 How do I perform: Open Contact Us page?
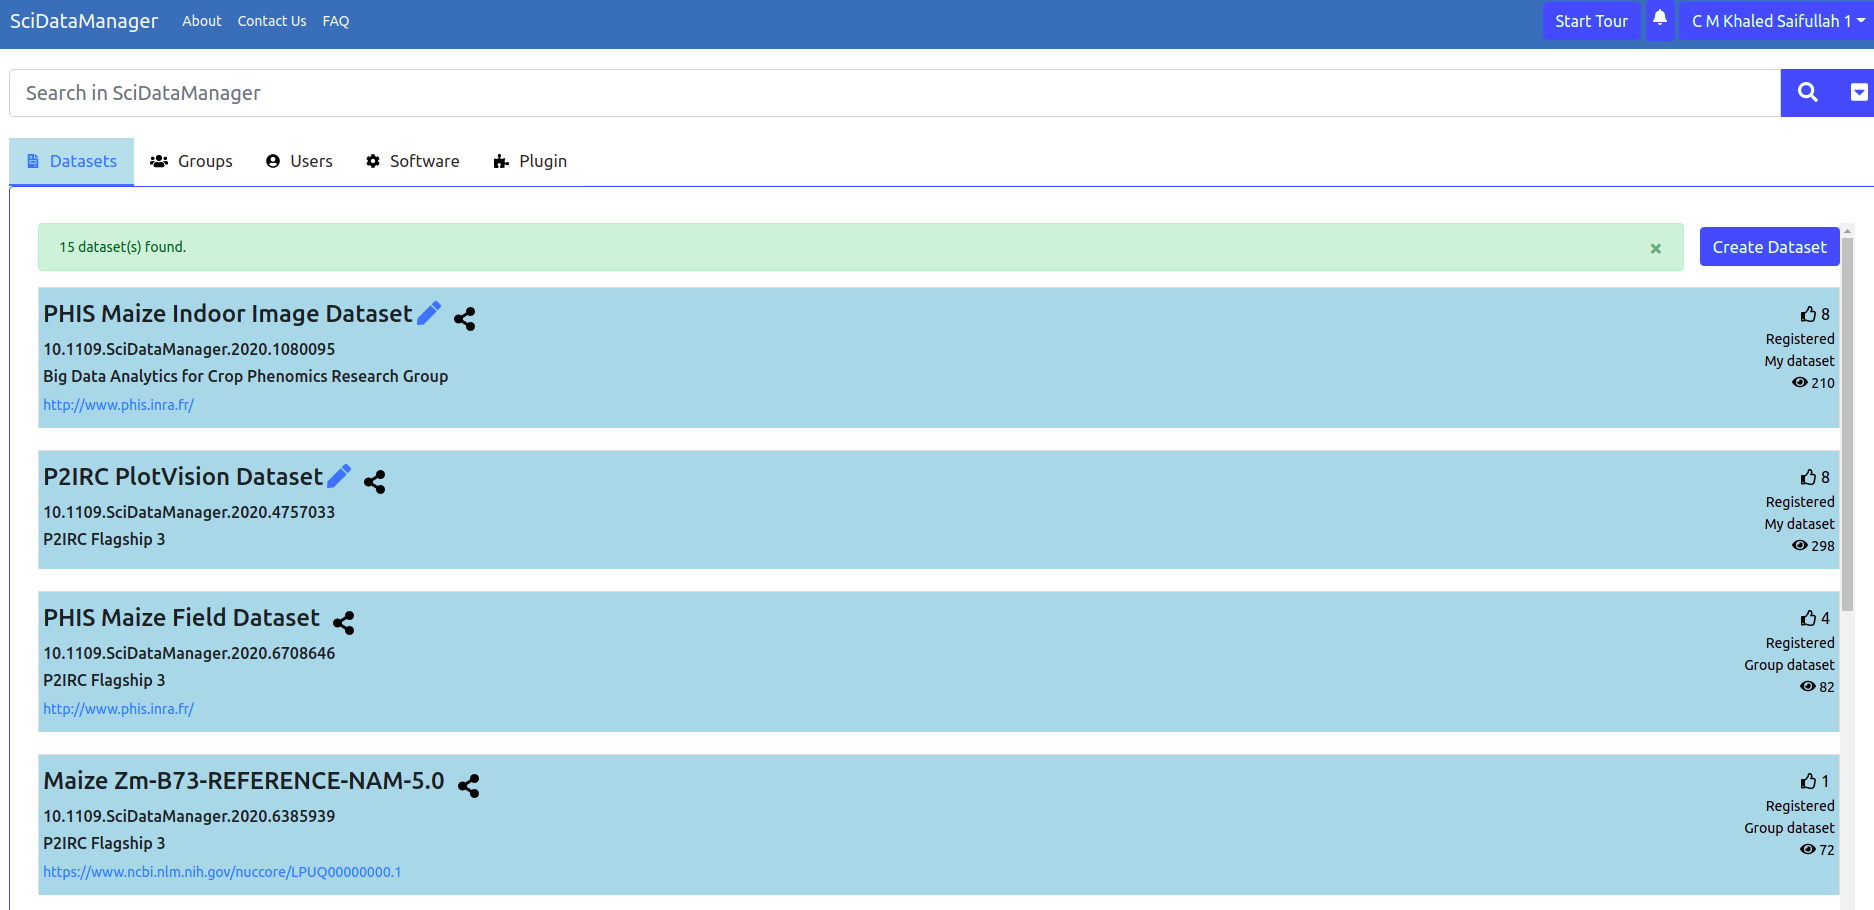point(272,21)
